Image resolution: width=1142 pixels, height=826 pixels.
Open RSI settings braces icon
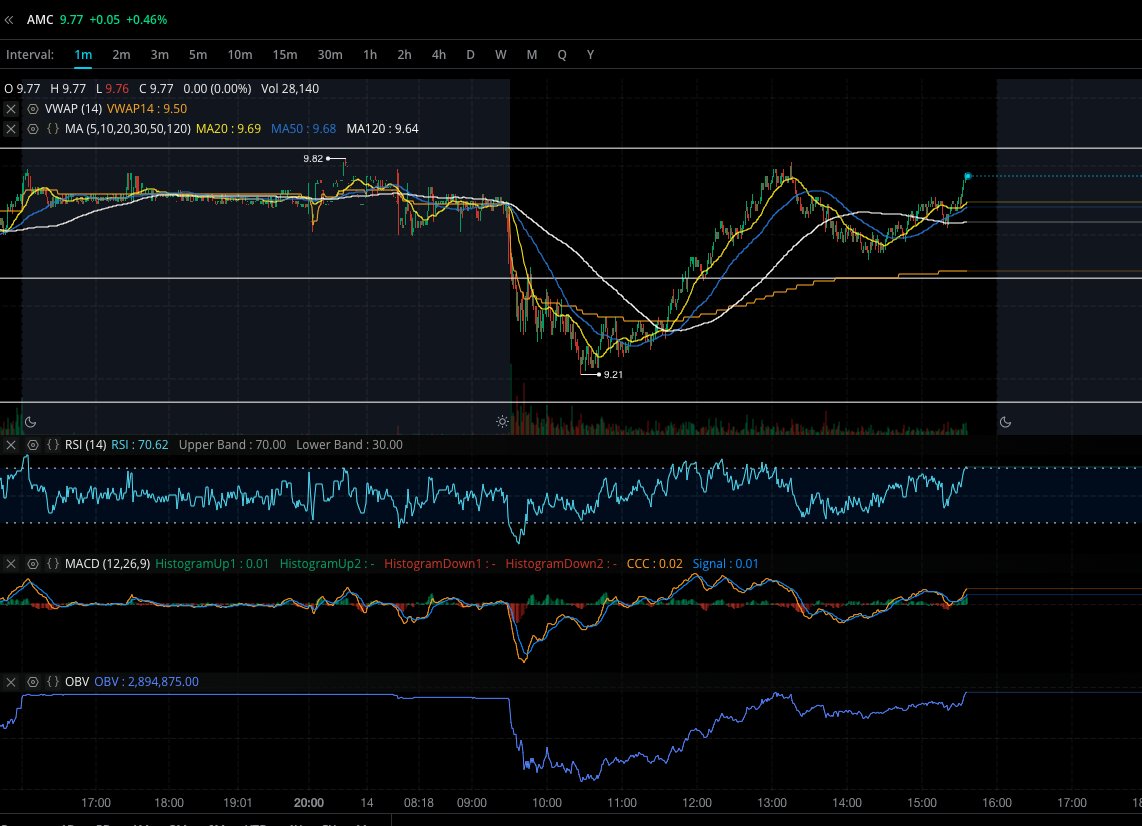click(52, 444)
